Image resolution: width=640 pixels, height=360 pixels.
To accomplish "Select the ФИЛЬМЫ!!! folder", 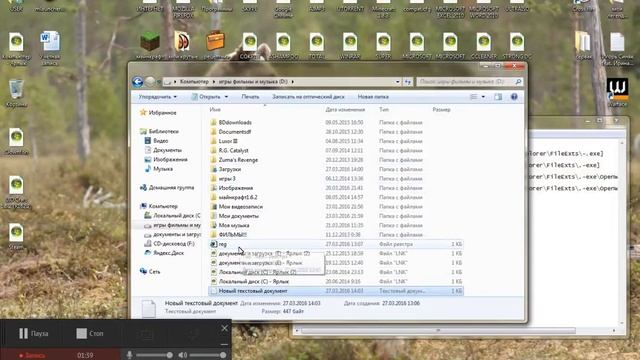I will 233,235.
